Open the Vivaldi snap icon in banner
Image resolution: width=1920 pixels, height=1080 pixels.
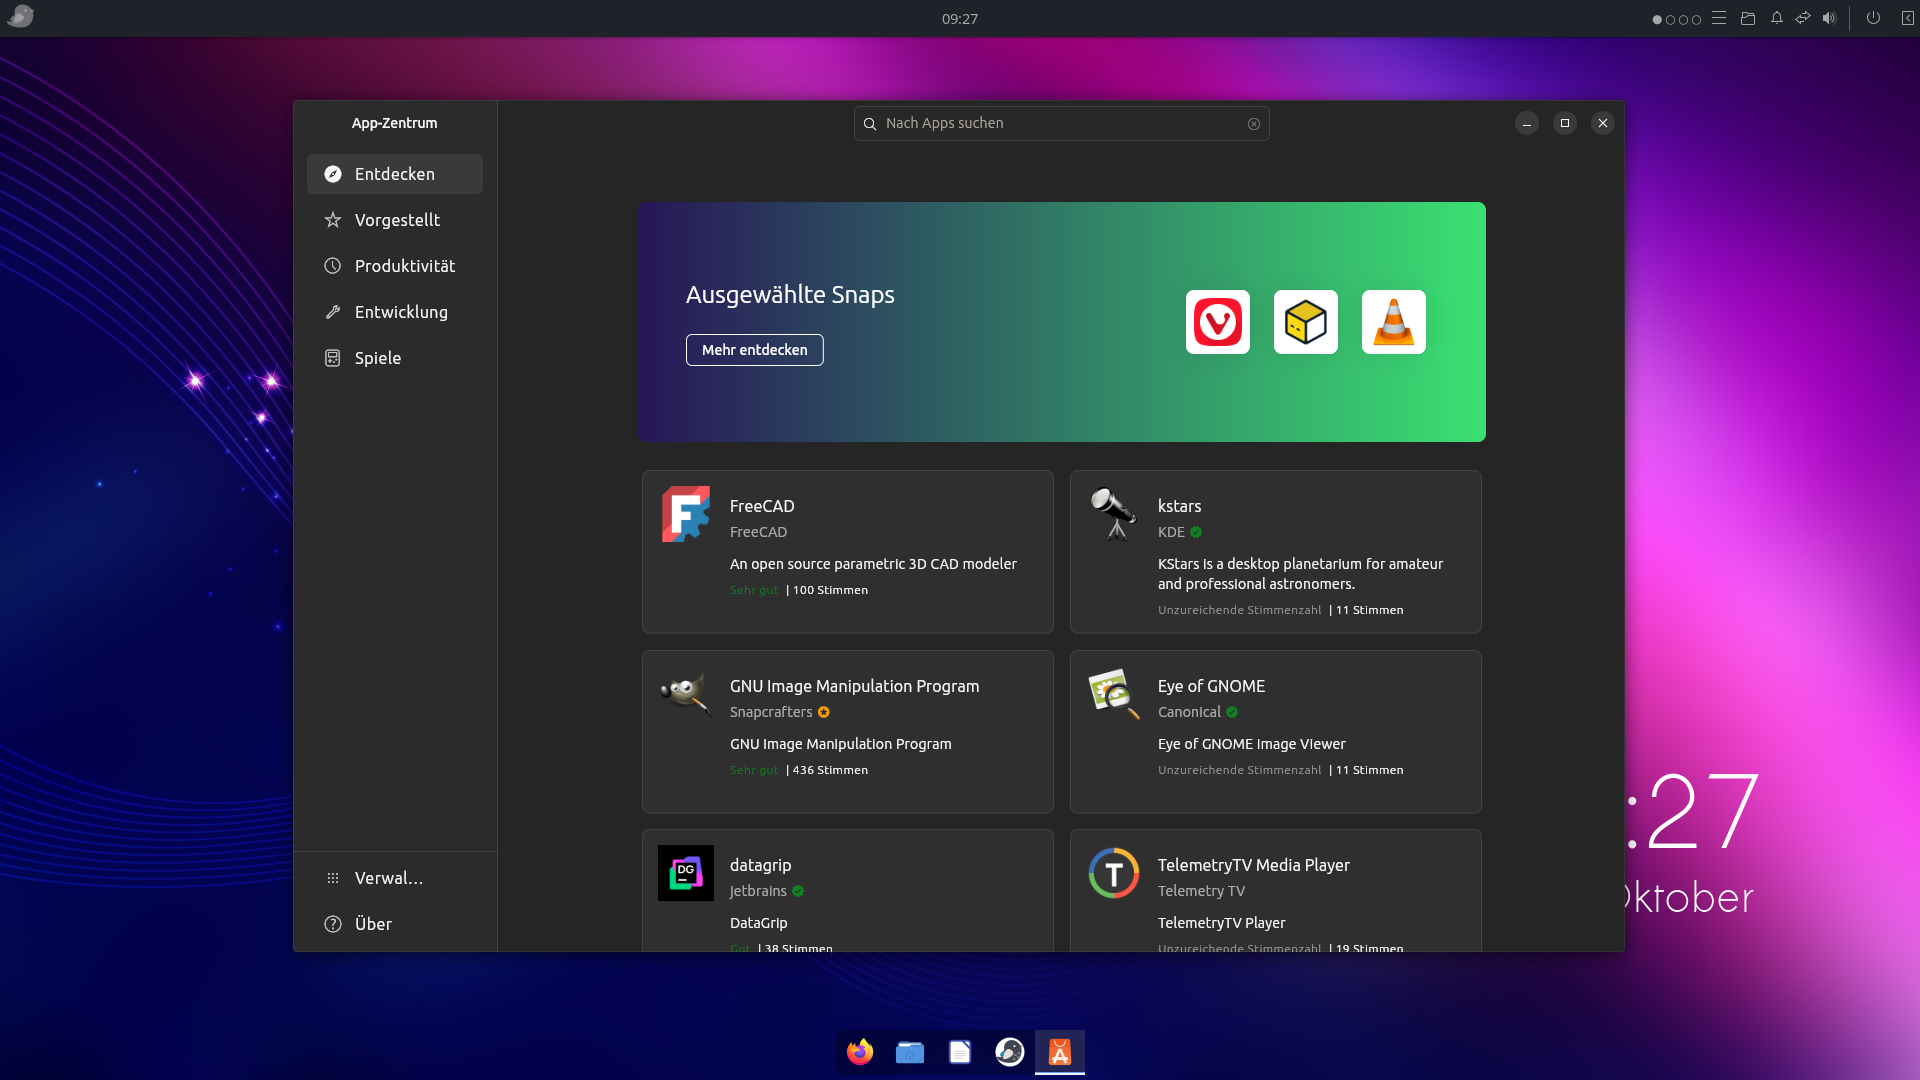1217,322
